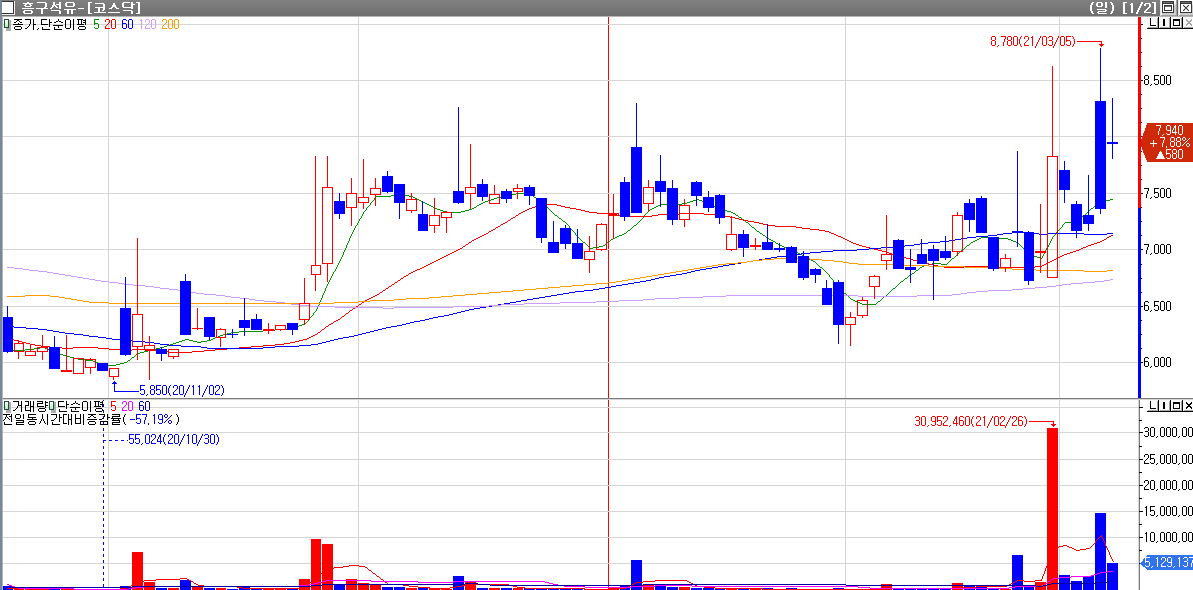Click the (일) period indicator in title bar
Viewport: 1193px width, 590px height.
click(1101, 8)
